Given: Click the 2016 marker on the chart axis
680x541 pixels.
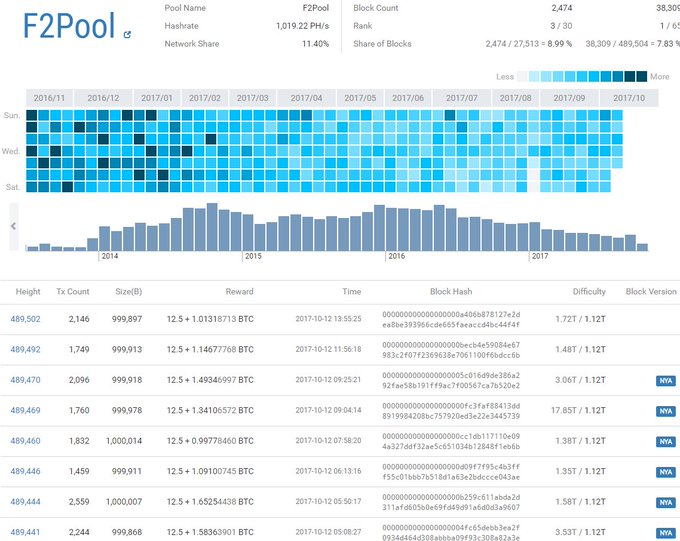Looking at the screenshot, I should click(396, 256).
